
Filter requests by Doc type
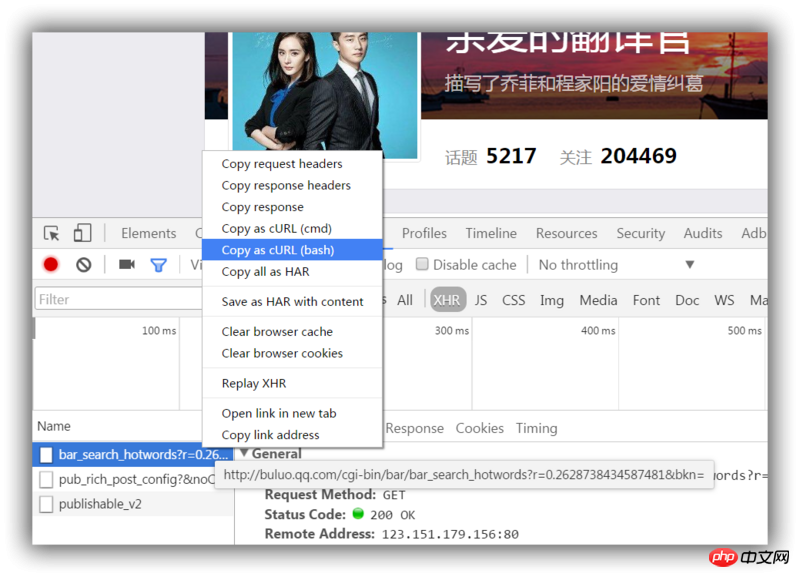tap(687, 300)
